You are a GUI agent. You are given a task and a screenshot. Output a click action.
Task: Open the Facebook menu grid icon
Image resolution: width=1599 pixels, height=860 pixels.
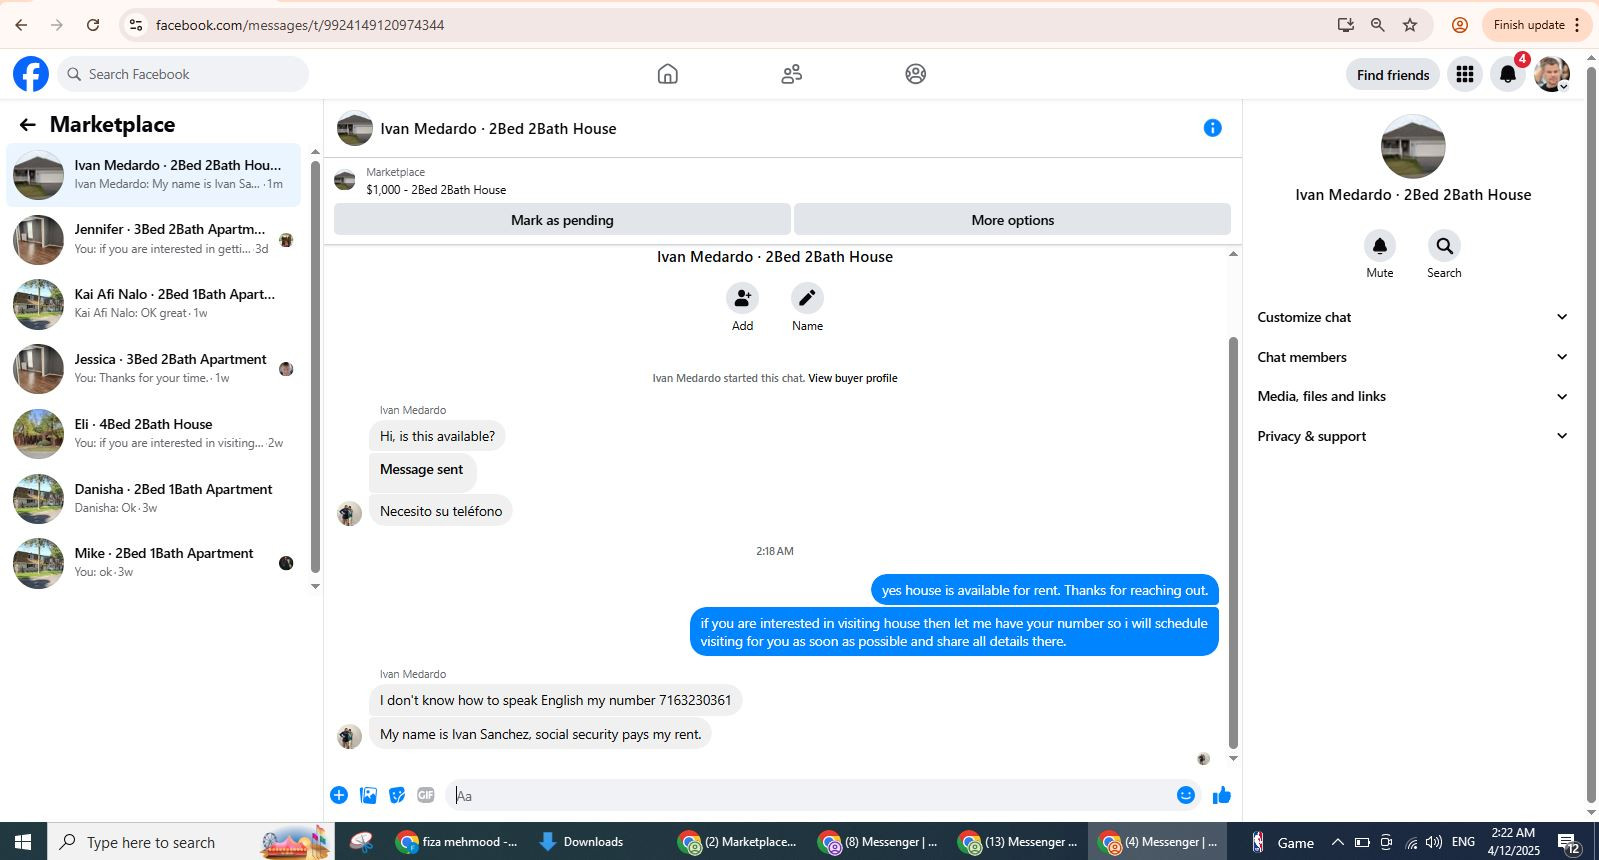(x=1465, y=74)
